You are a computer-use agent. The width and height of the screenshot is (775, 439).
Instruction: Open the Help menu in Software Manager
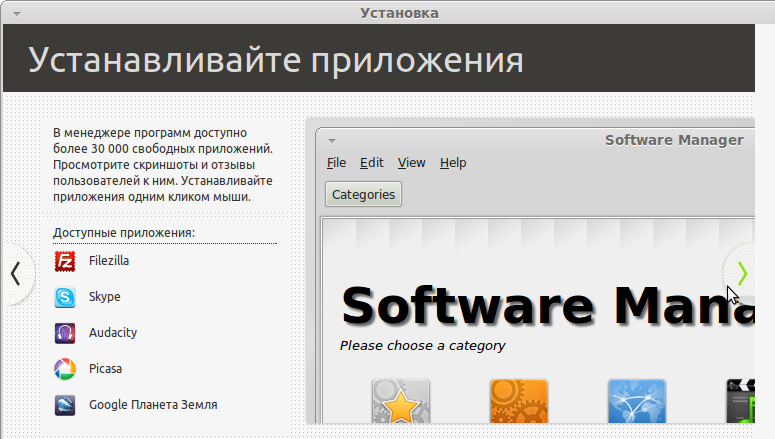pyautogui.click(x=453, y=163)
